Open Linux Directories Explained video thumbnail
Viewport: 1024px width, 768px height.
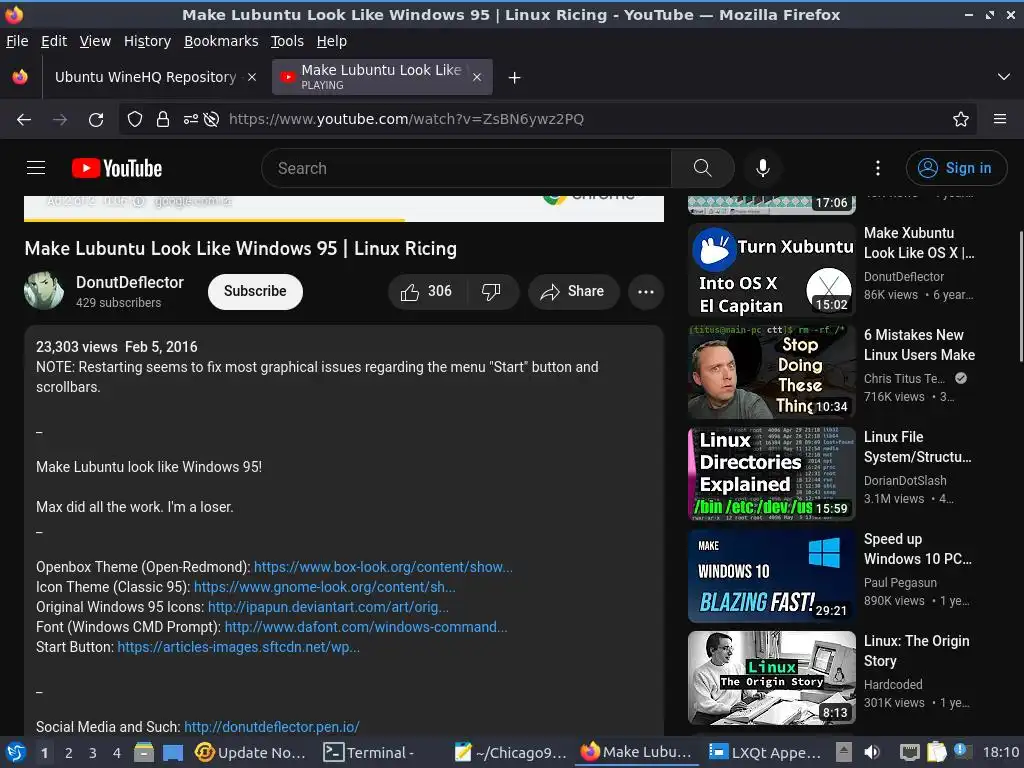(x=772, y=474)
